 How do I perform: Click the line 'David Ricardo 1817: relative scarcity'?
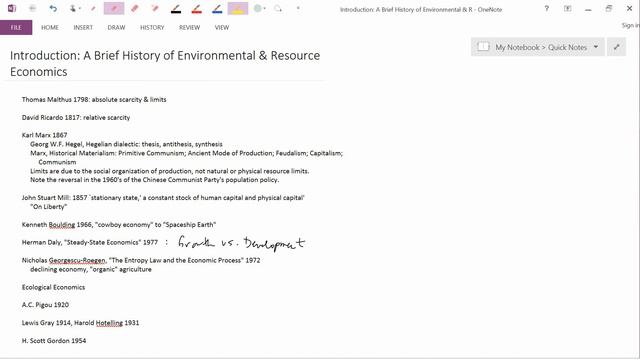pyautogui.click(x=76, y=118)
